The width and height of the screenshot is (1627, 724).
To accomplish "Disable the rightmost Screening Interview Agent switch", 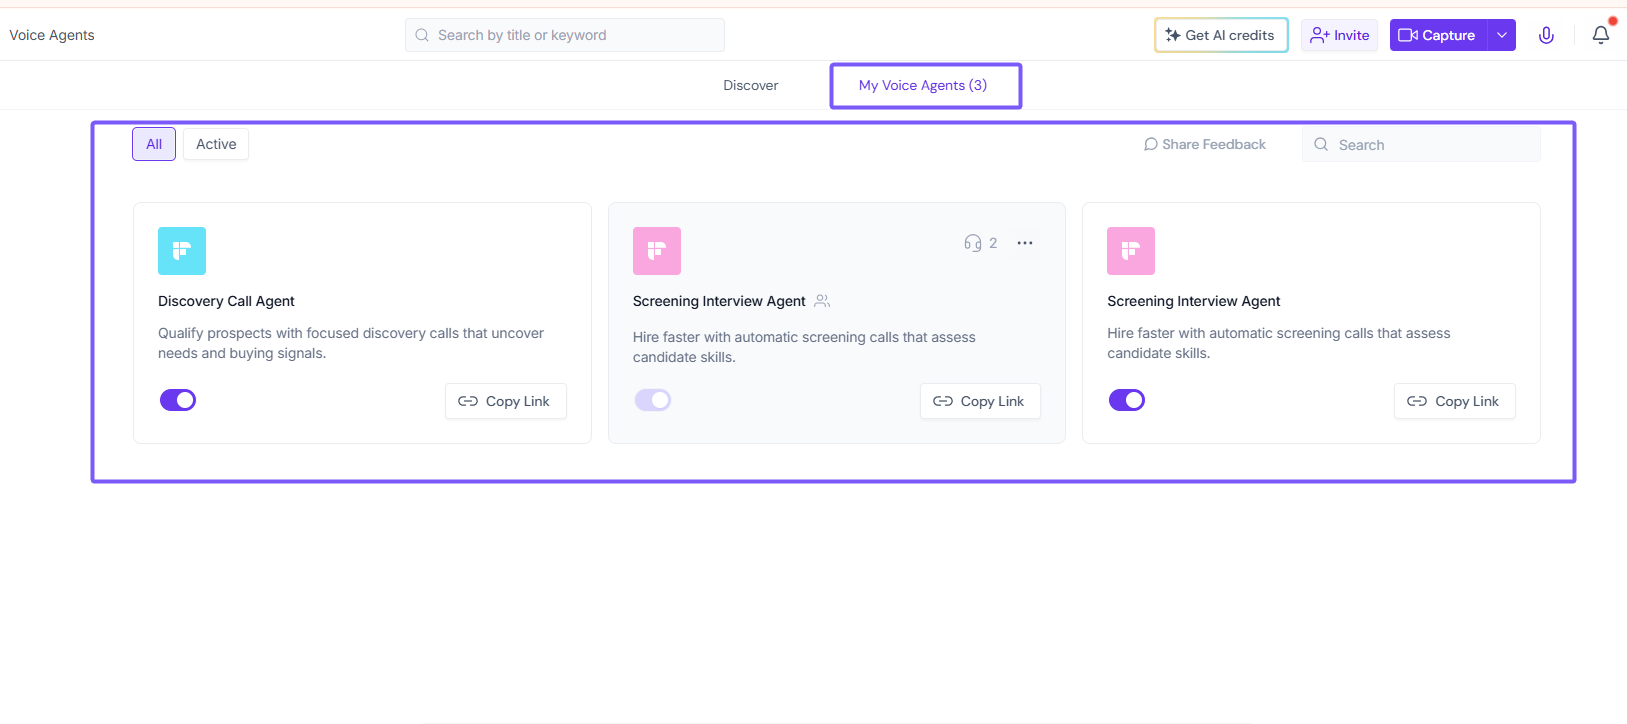I will click(1127, 400).
